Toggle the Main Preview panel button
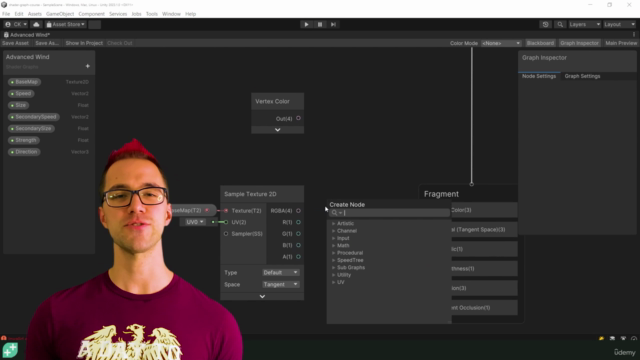 (x=621, y=43)
